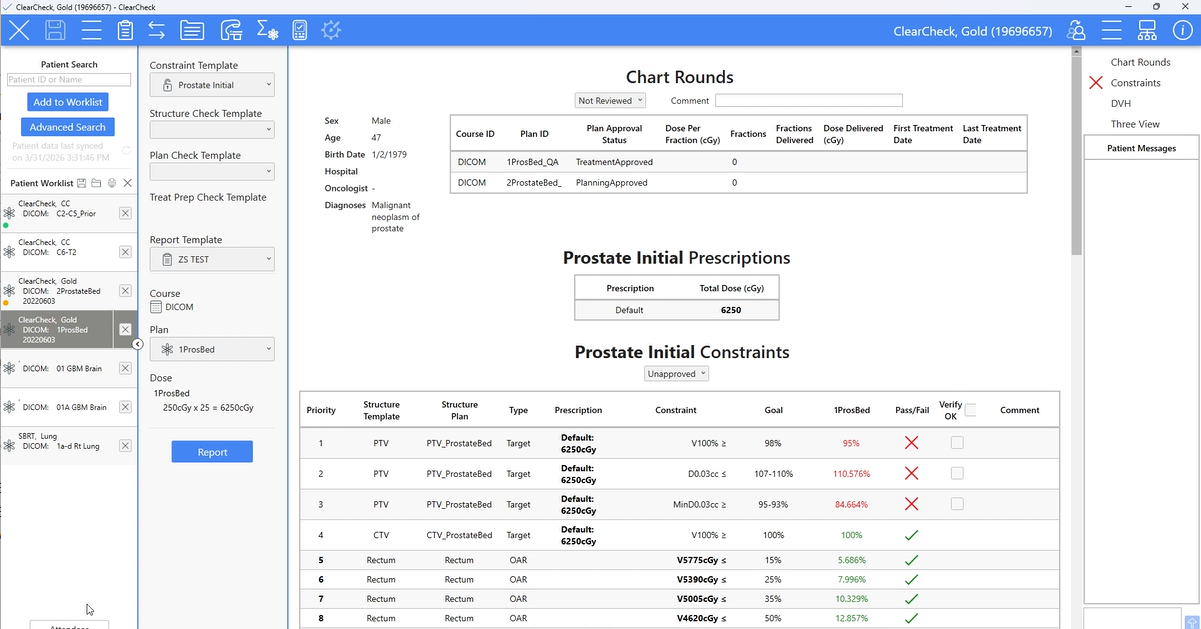Viewport: 1201px width, 629px height.
Task: Enable Verify OK for the PTV V100% constraint
Action: pos(956,443)
